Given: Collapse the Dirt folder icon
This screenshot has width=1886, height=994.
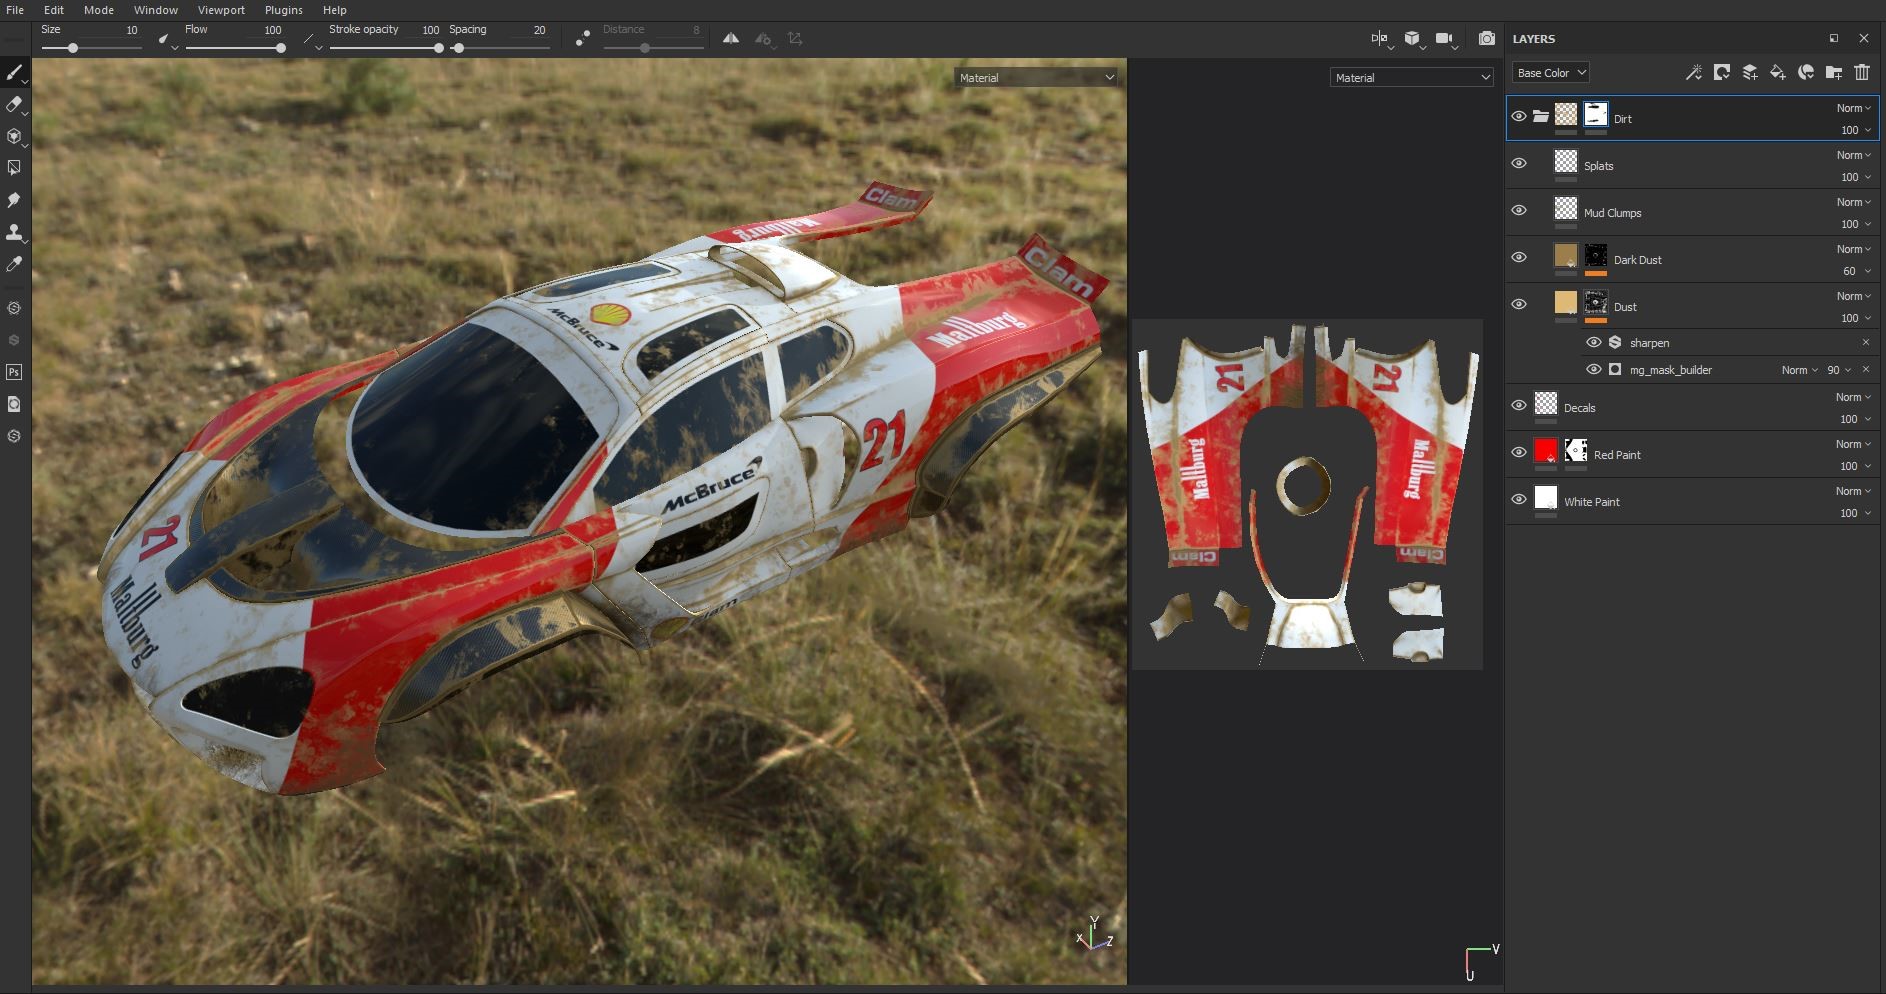Looking at the screenshot, I should click(x=1541, y=116).
